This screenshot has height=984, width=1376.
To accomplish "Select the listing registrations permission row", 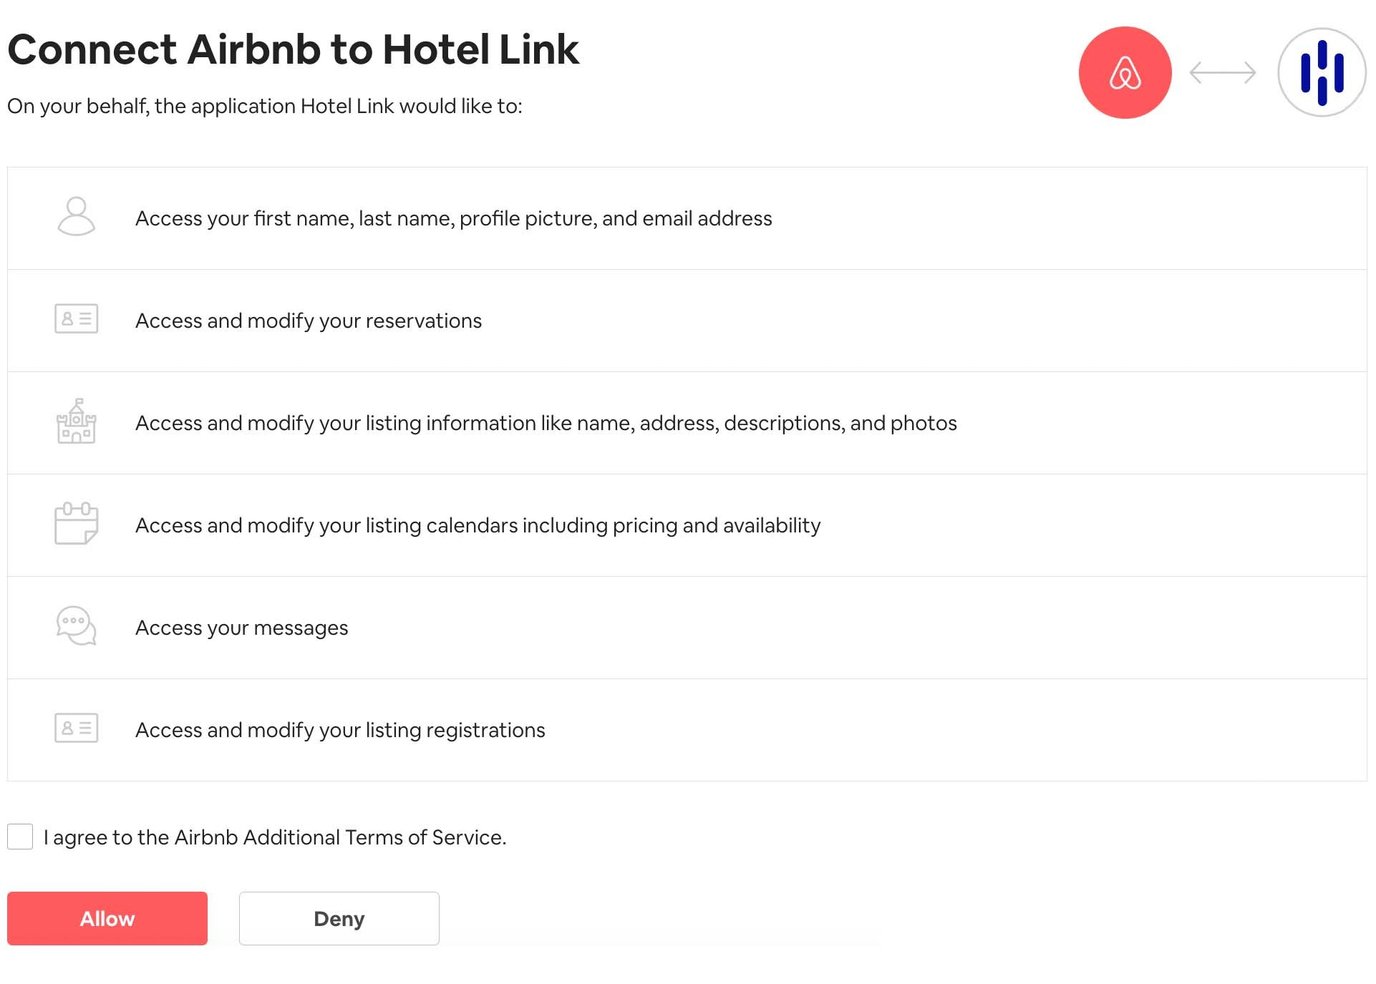I will pos(687,729).
